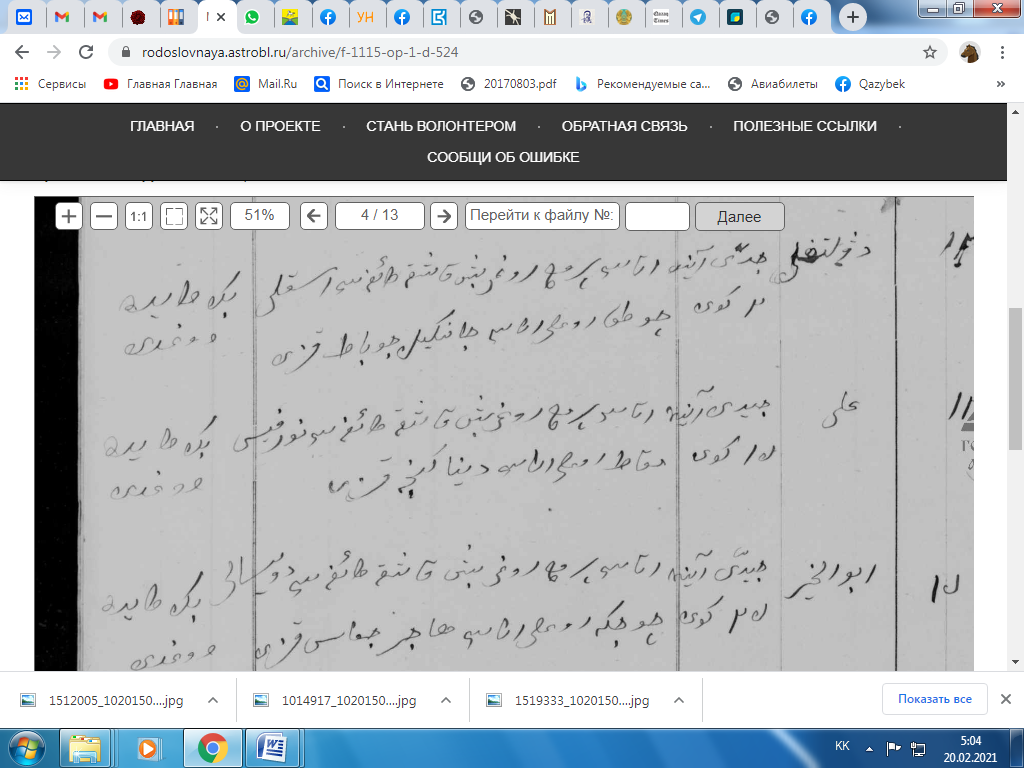Click the Далее button
This screenshot has width=1024, height=768.
coord(739,217)
